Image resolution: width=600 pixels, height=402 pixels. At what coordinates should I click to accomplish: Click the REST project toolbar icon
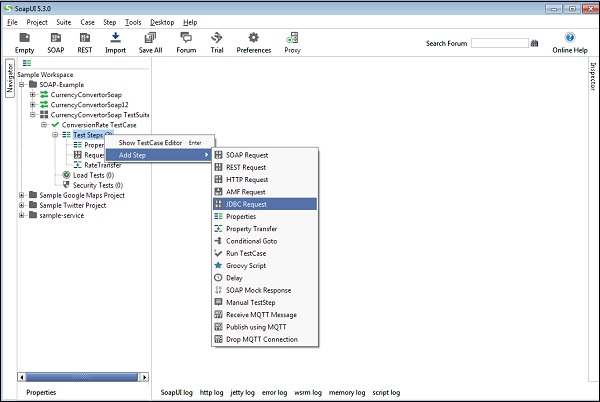pos(85,37)
